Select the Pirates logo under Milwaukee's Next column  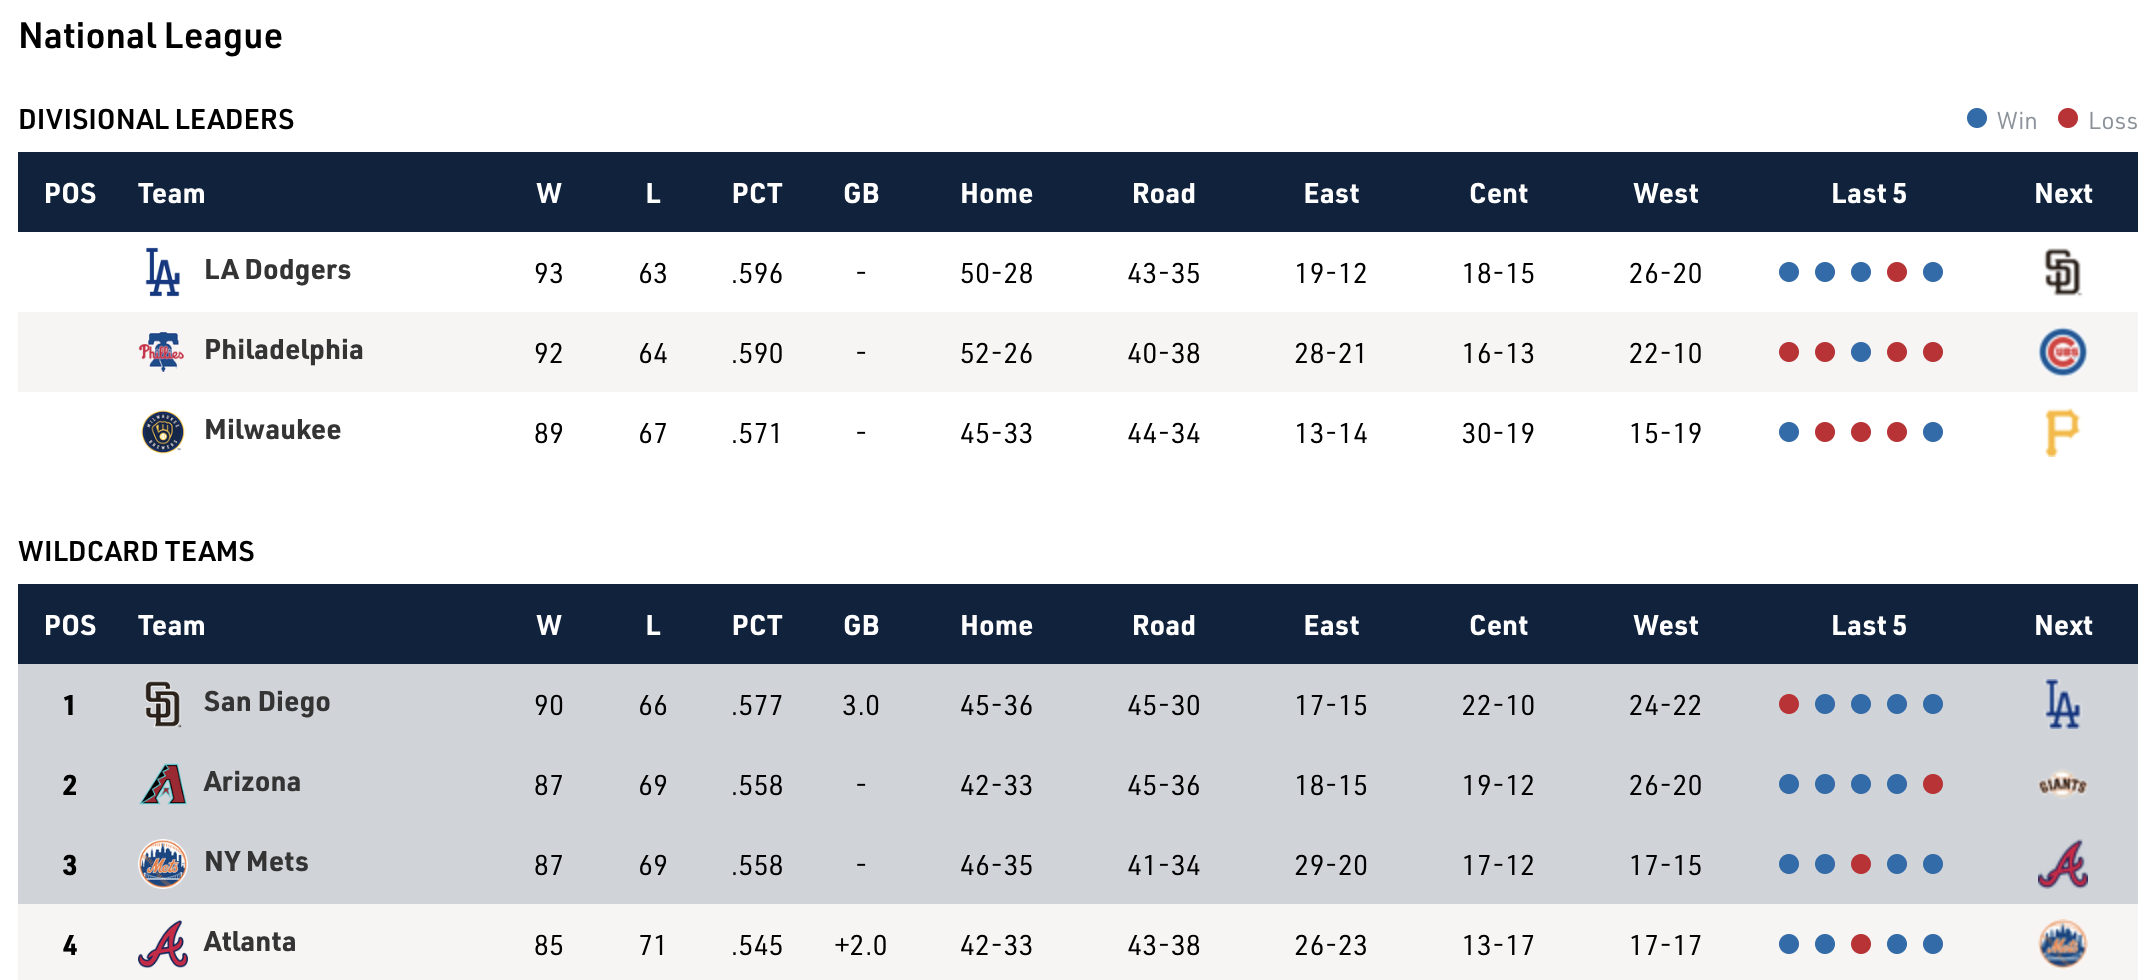coord(2062,432)
